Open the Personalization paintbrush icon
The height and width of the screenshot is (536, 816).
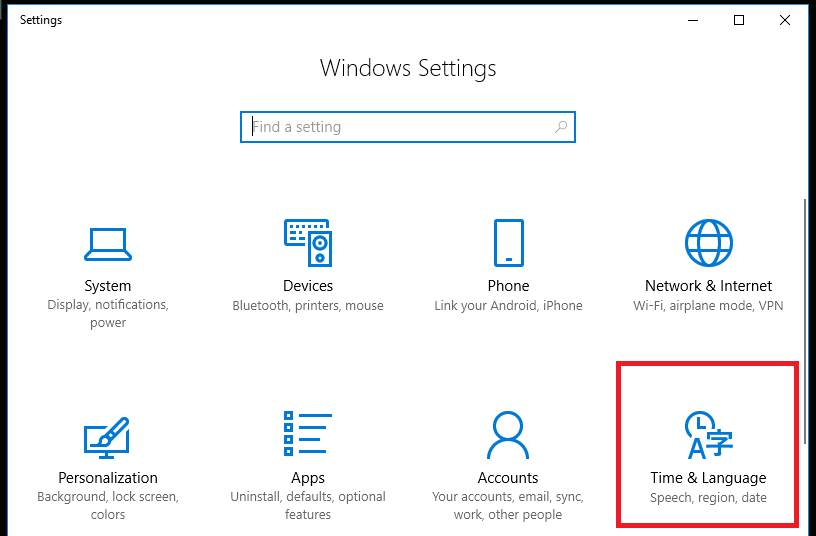107,437
